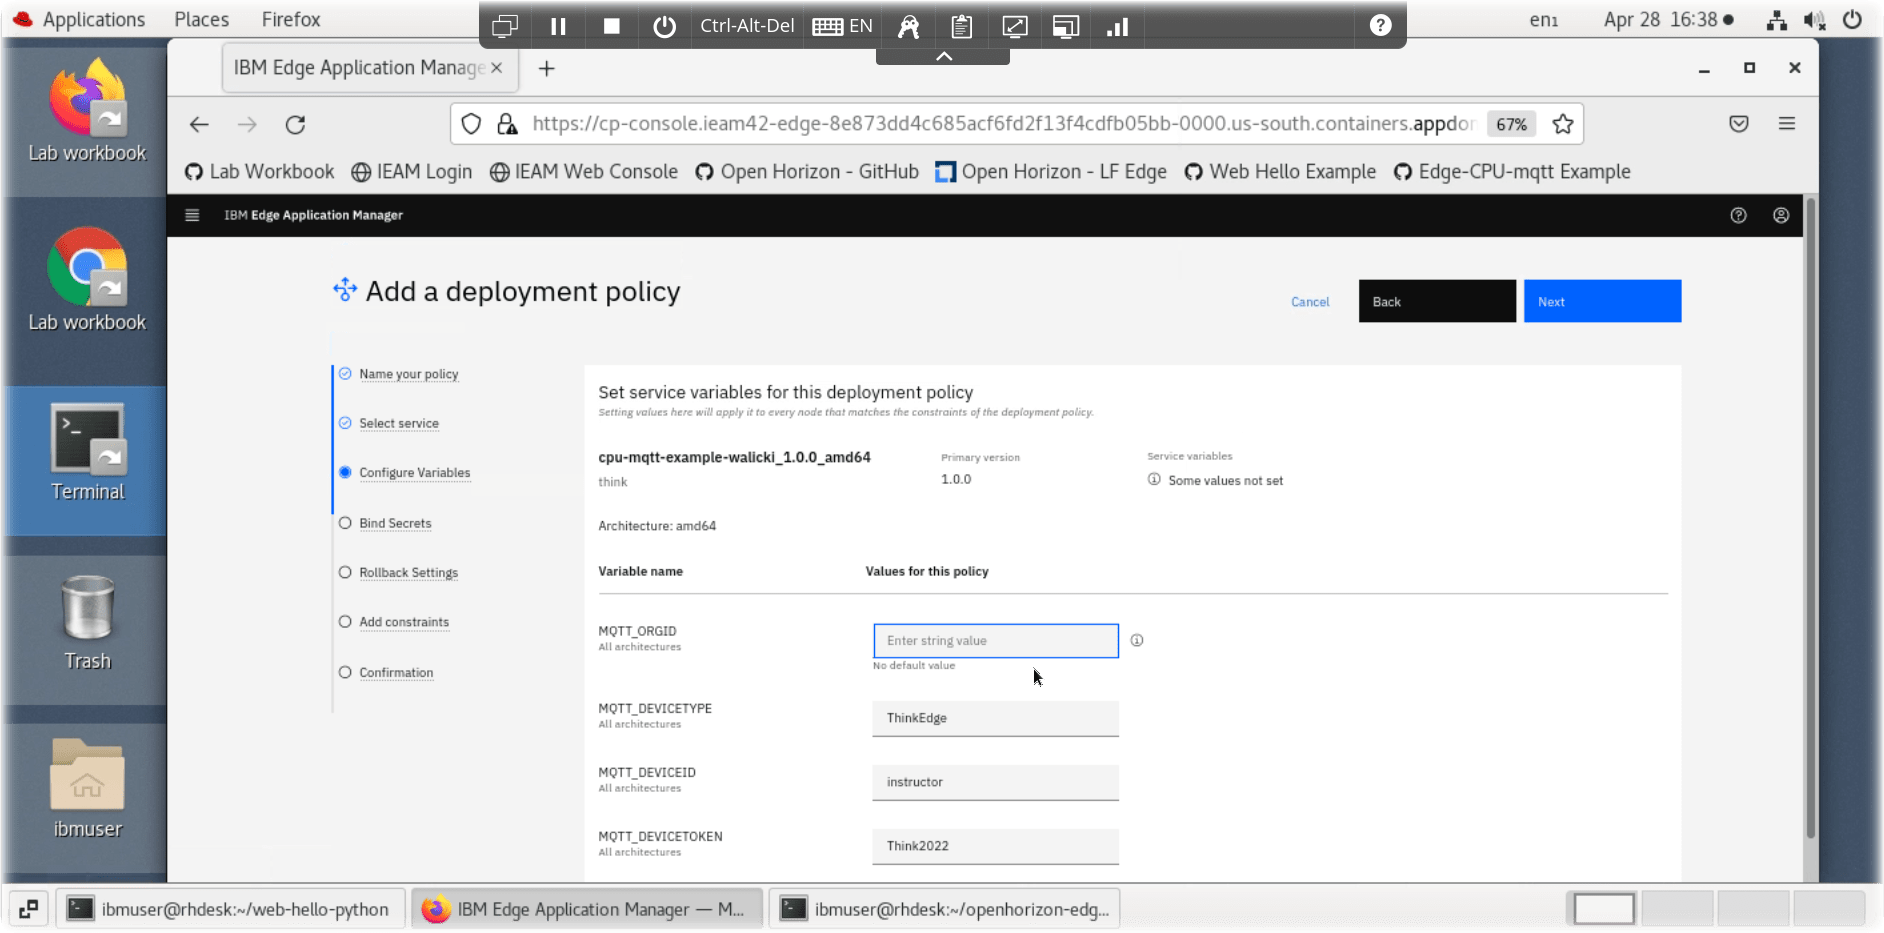
Task: Open the Places menu
Action: pos(201,19)
